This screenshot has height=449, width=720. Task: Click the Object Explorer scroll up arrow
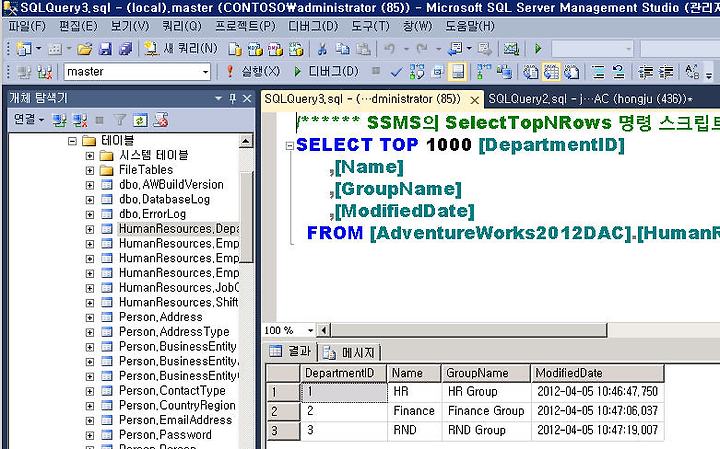point(246,141)
